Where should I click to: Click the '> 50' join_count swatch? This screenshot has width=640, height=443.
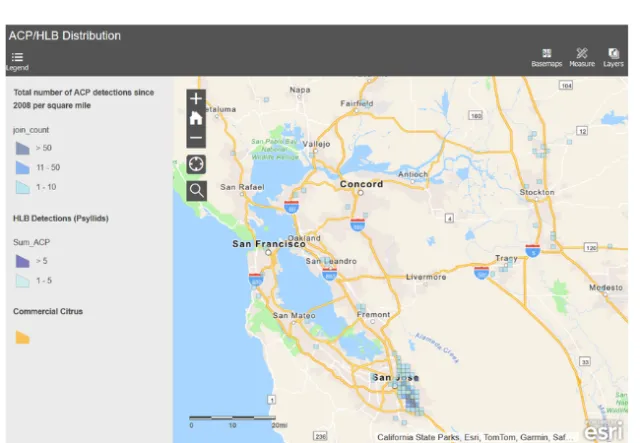pyautogui.click(x=22, y=147)
